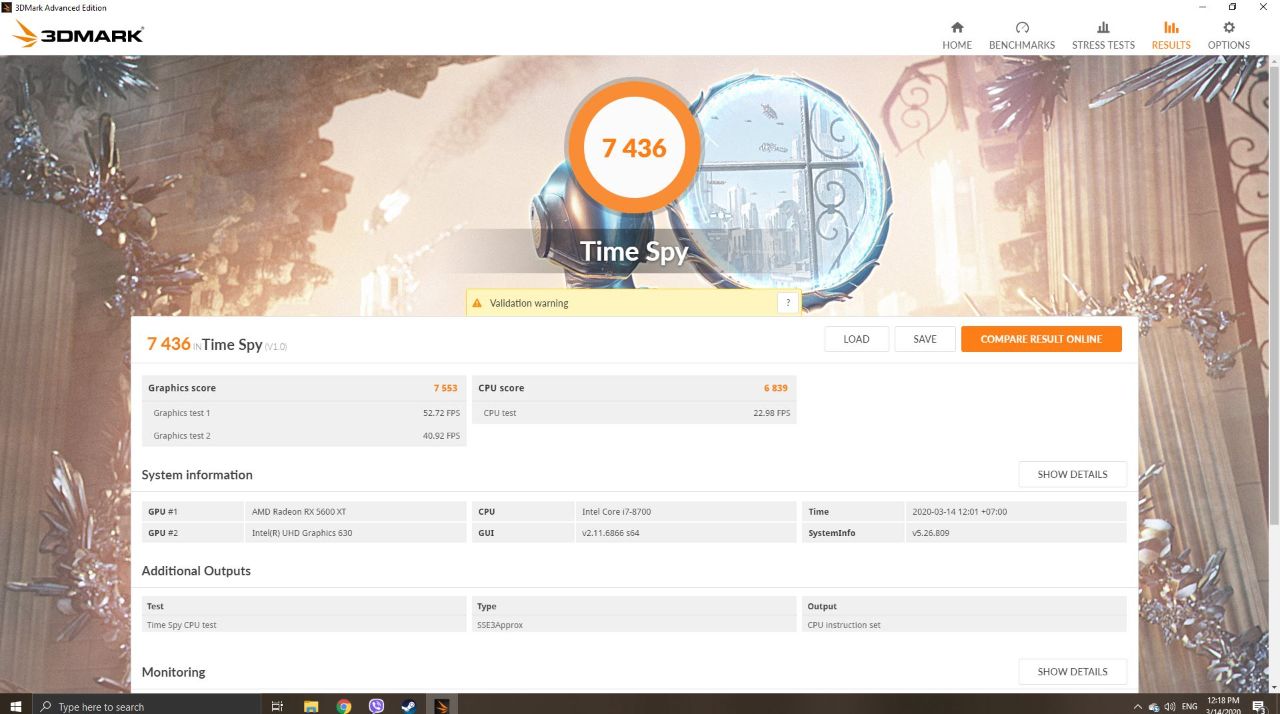The width and height of the screenshot is (1280, 714).
Task: Click the Time value 2020-03-14 12:01
Action: click(x=1016, y=511)
